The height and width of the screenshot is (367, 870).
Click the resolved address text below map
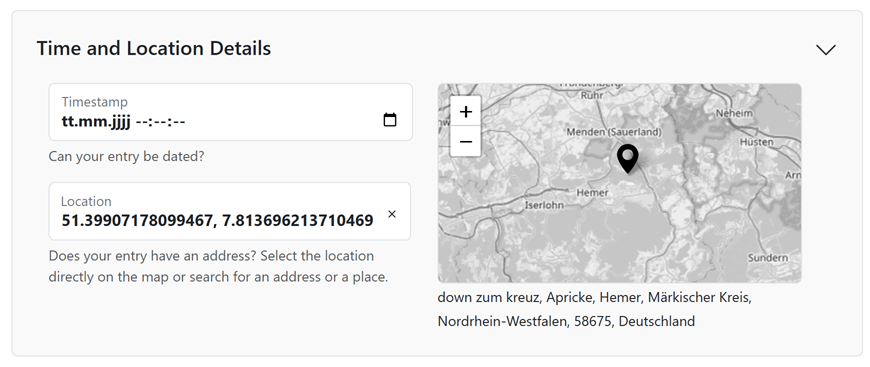pos(594,309)
